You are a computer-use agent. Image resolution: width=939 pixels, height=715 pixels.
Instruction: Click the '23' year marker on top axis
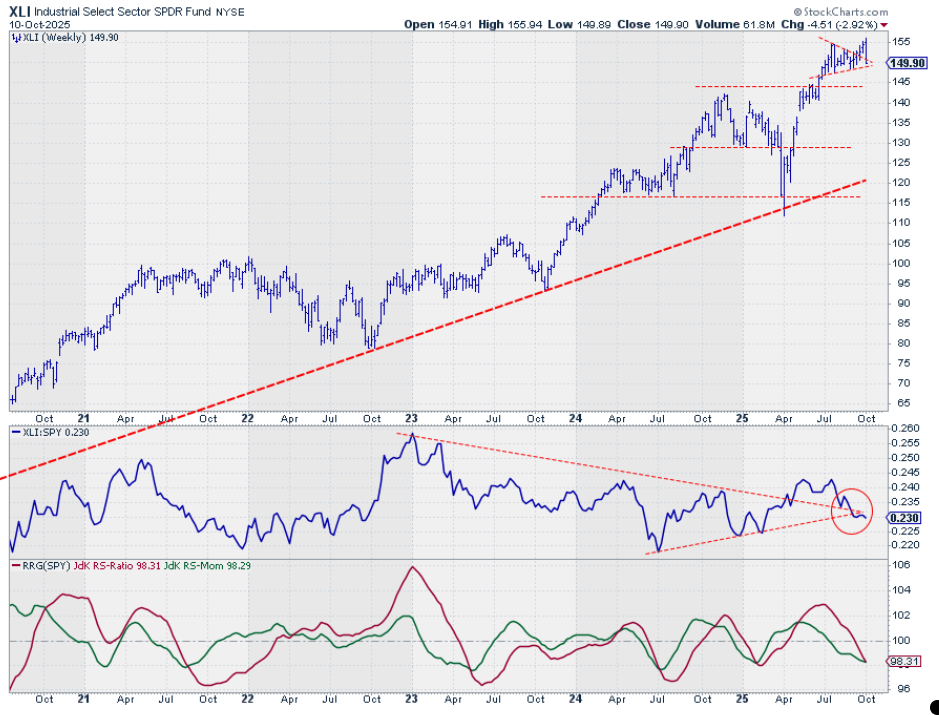(x=411, y=419)
